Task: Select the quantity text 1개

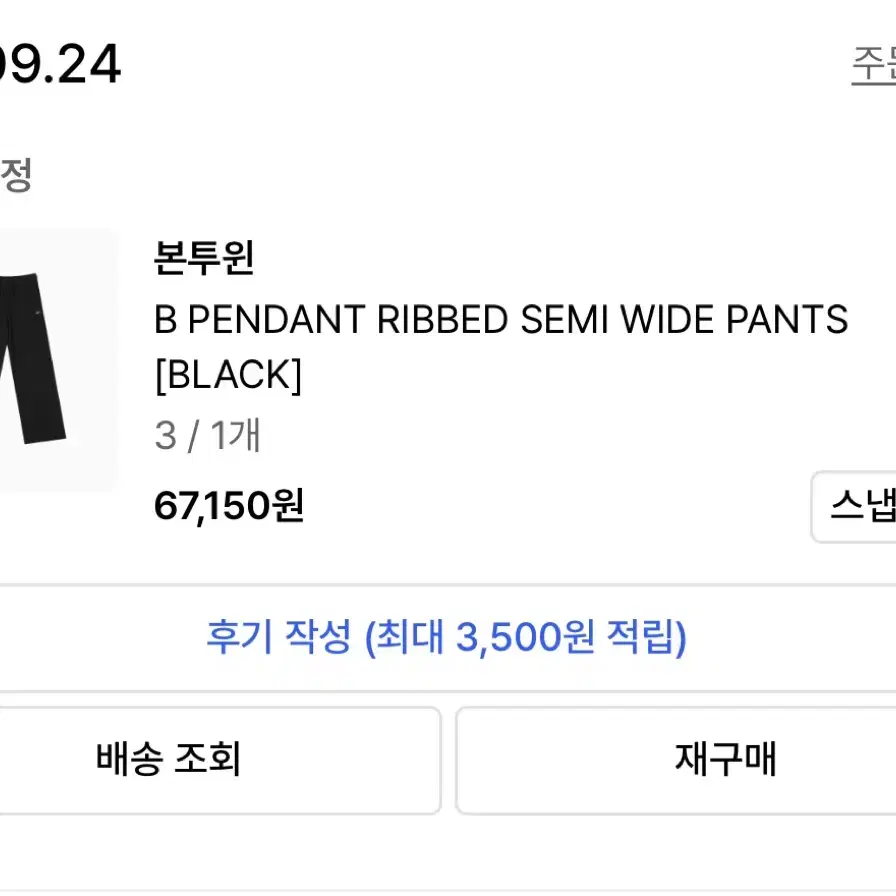Action: click(x=235, y=435)
